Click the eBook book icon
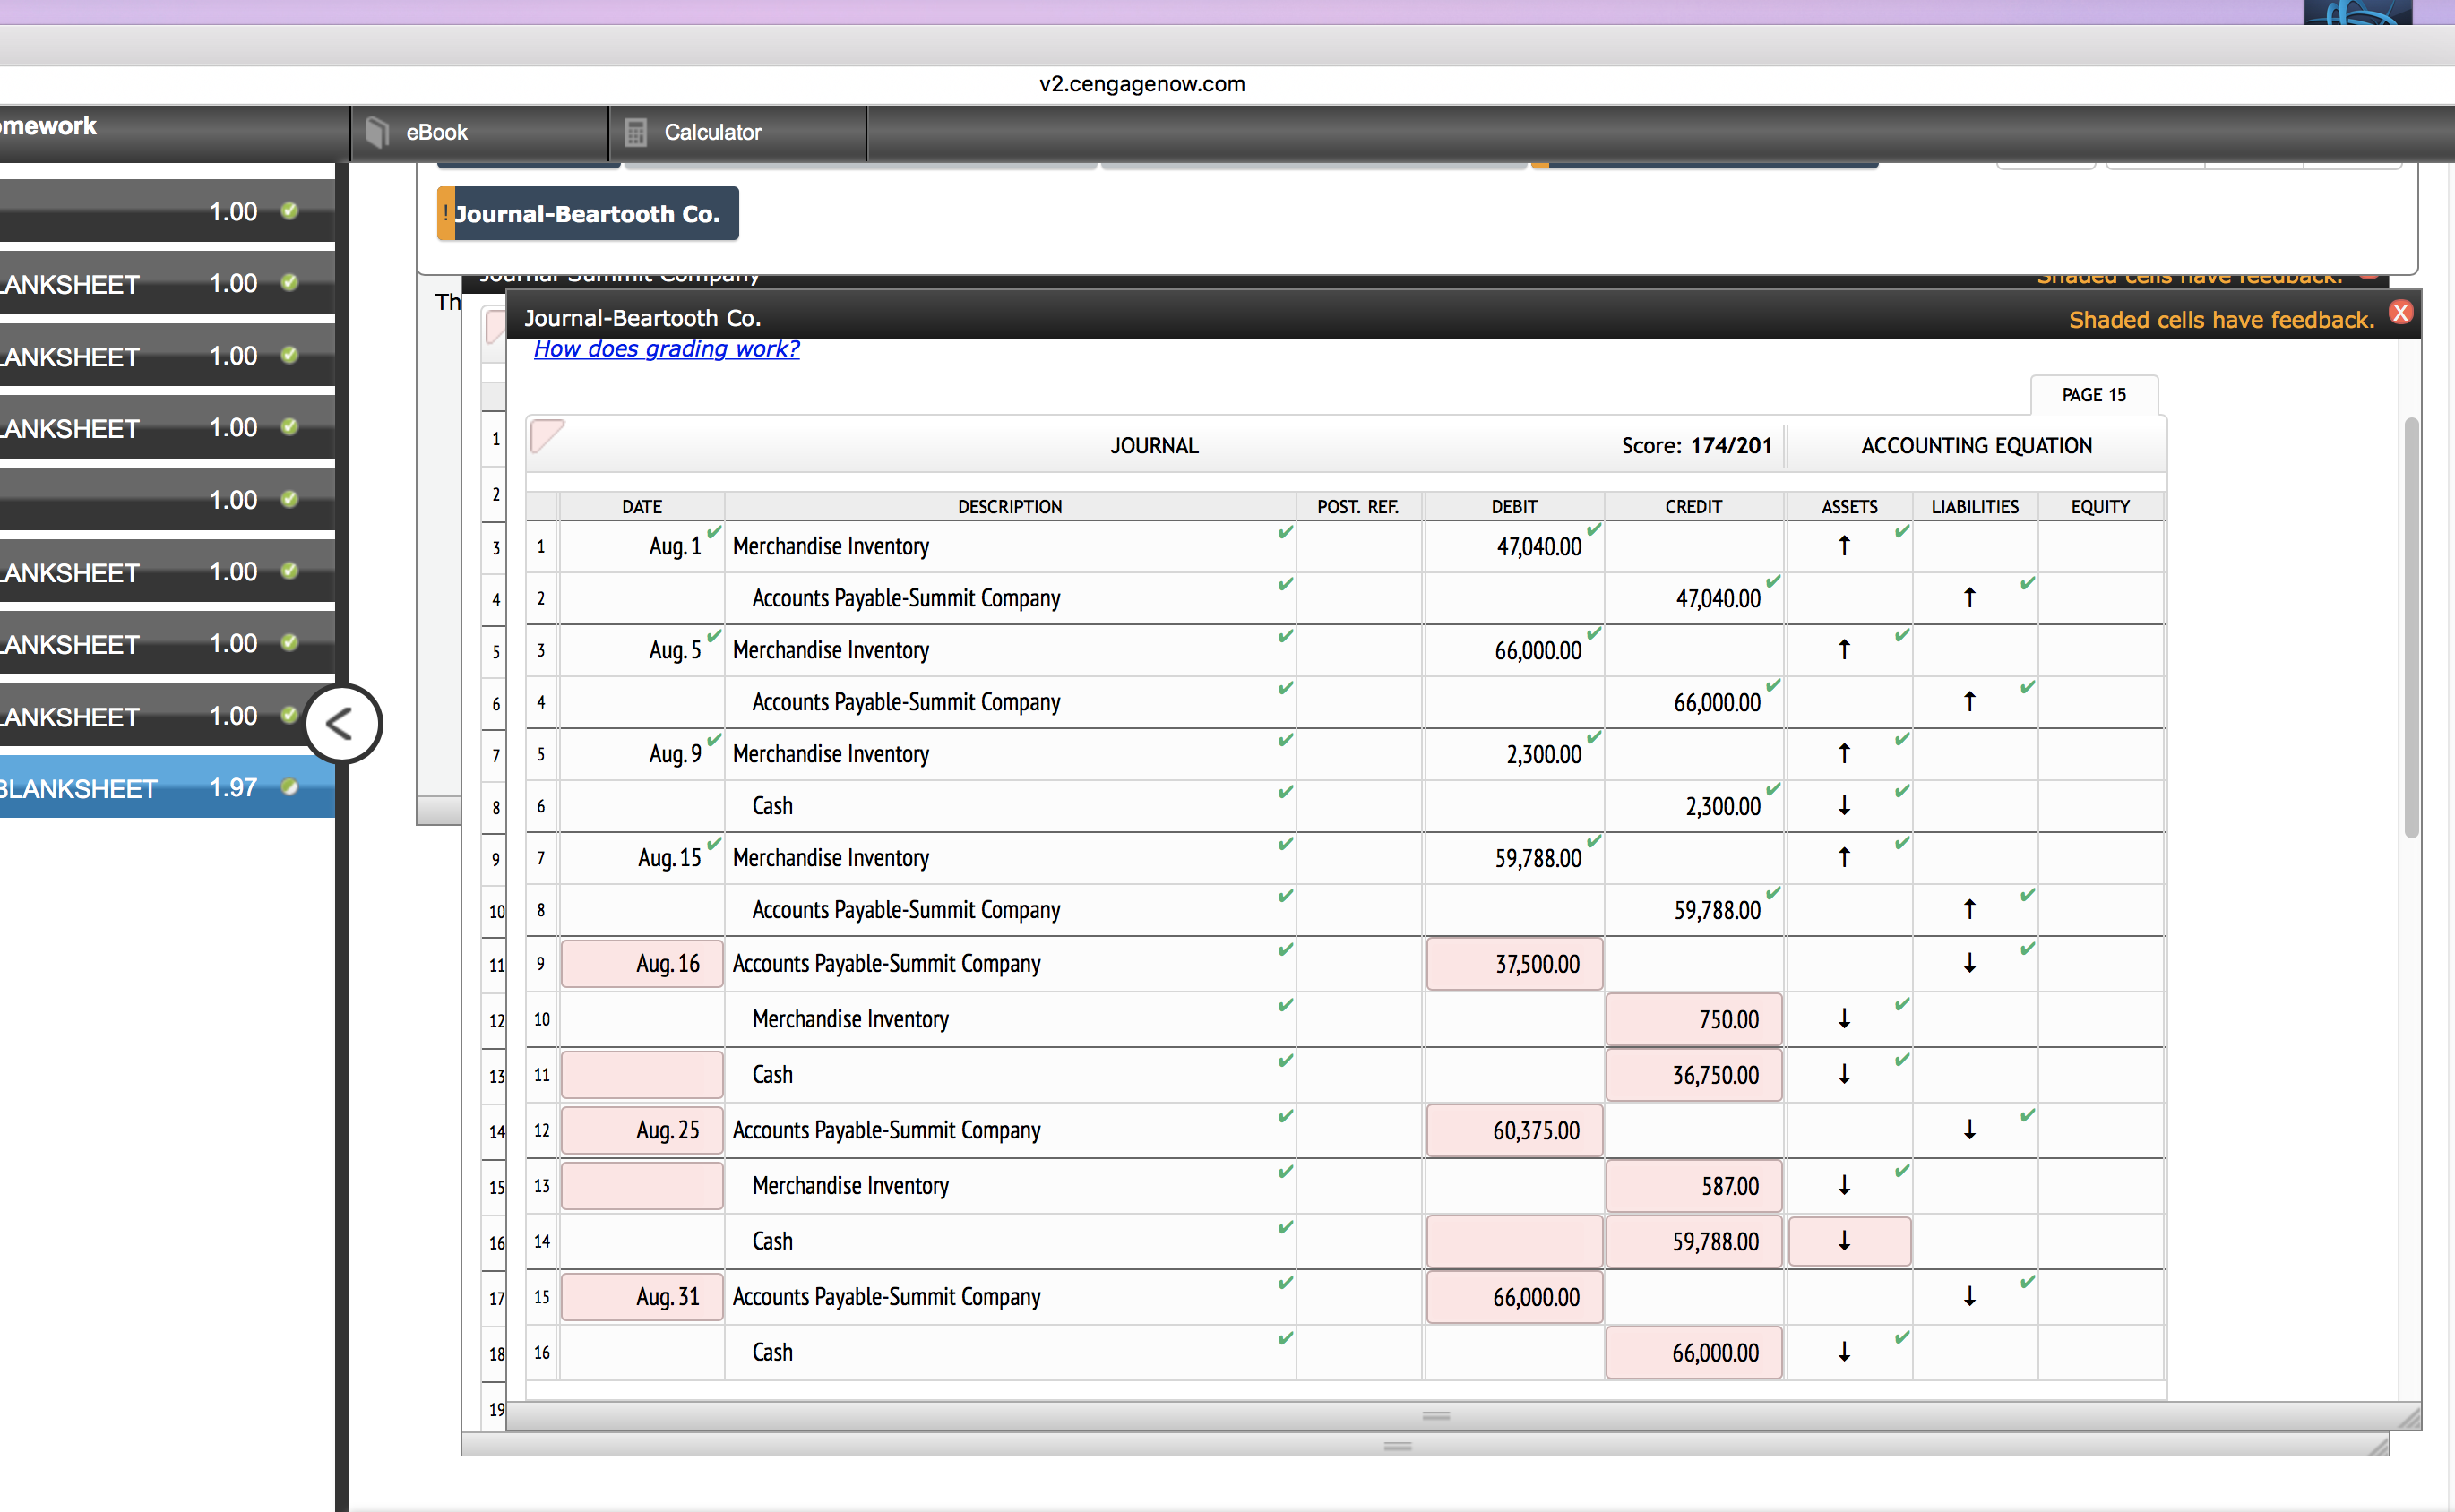Screen dimensions: 2455x1512 pos(377,132)
